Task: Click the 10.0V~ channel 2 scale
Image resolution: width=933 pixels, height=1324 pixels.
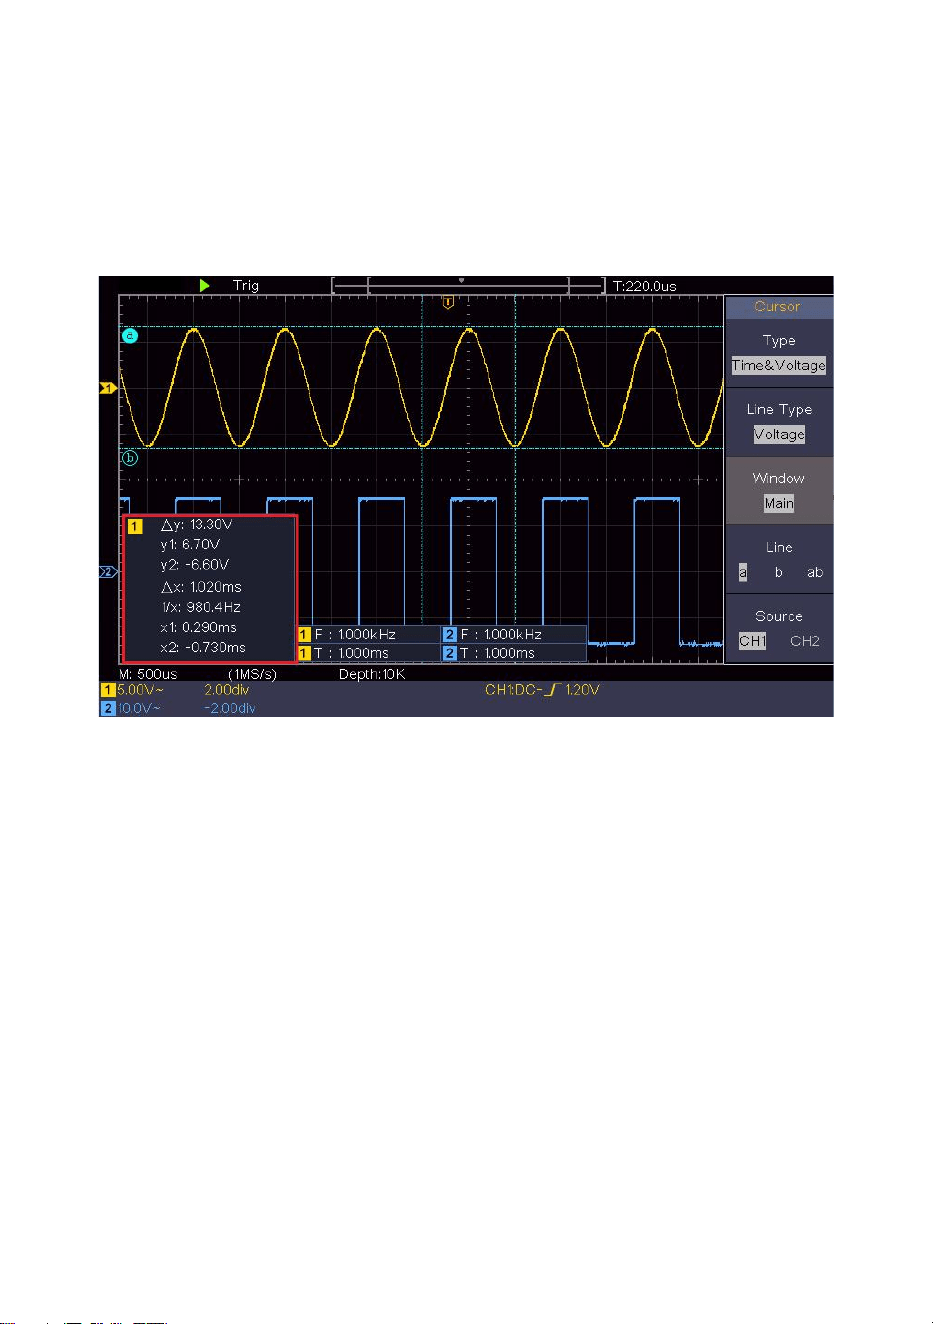Action: [139, 708]
